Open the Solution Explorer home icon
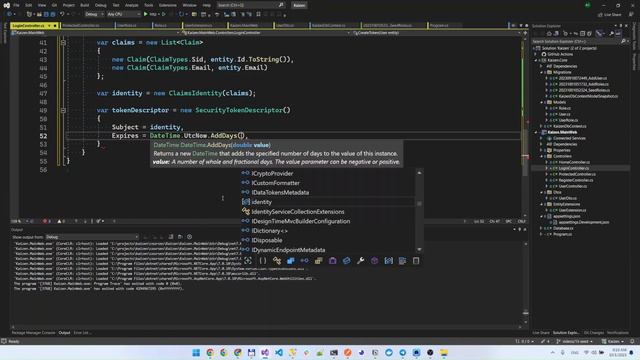The image size is (640, 360). coord(549,33)
